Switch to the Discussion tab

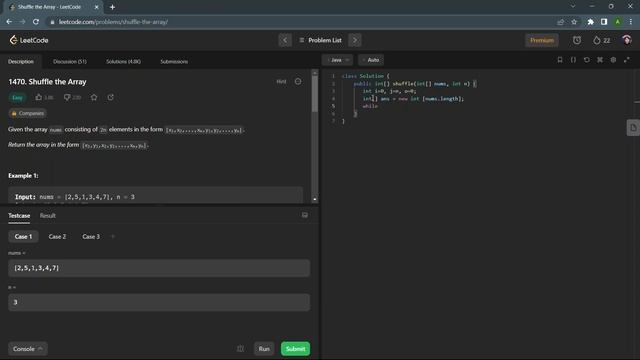pos(70,62)
